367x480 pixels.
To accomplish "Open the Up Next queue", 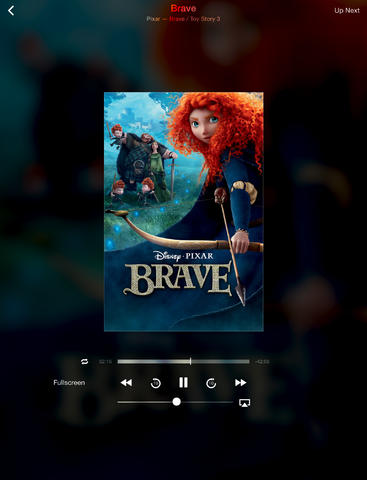I will tap(347, 11).
